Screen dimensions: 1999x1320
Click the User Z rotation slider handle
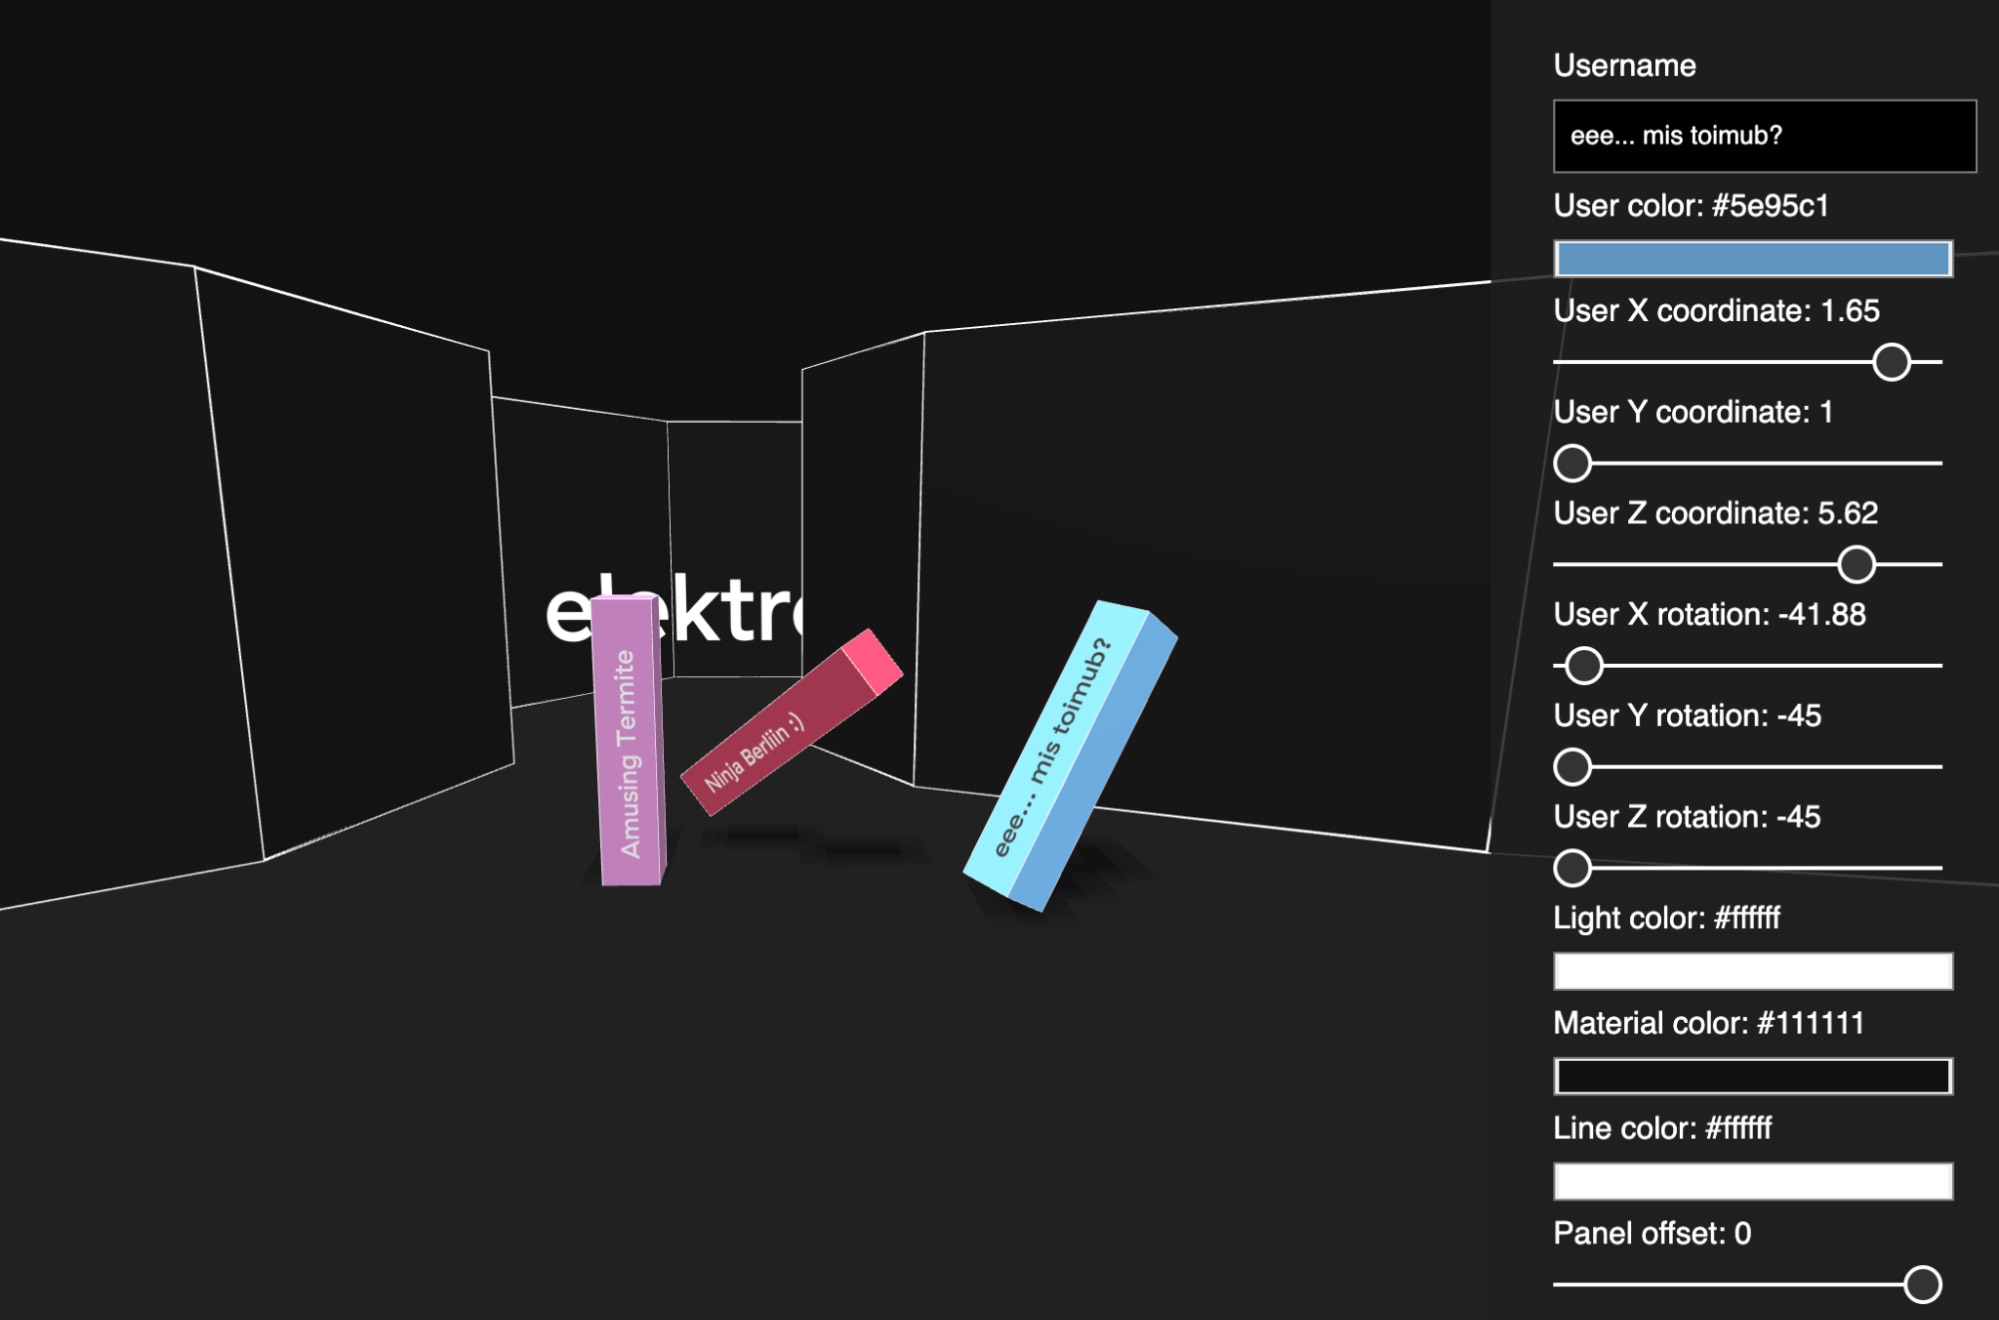[x=1572, y=868]
